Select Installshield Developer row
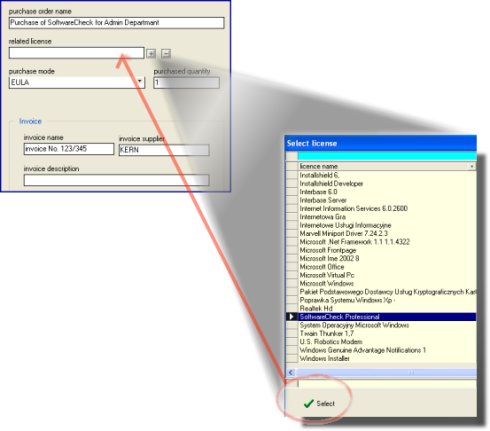The width and height of the screenshot is (490, 431). (x=387, y=183)
